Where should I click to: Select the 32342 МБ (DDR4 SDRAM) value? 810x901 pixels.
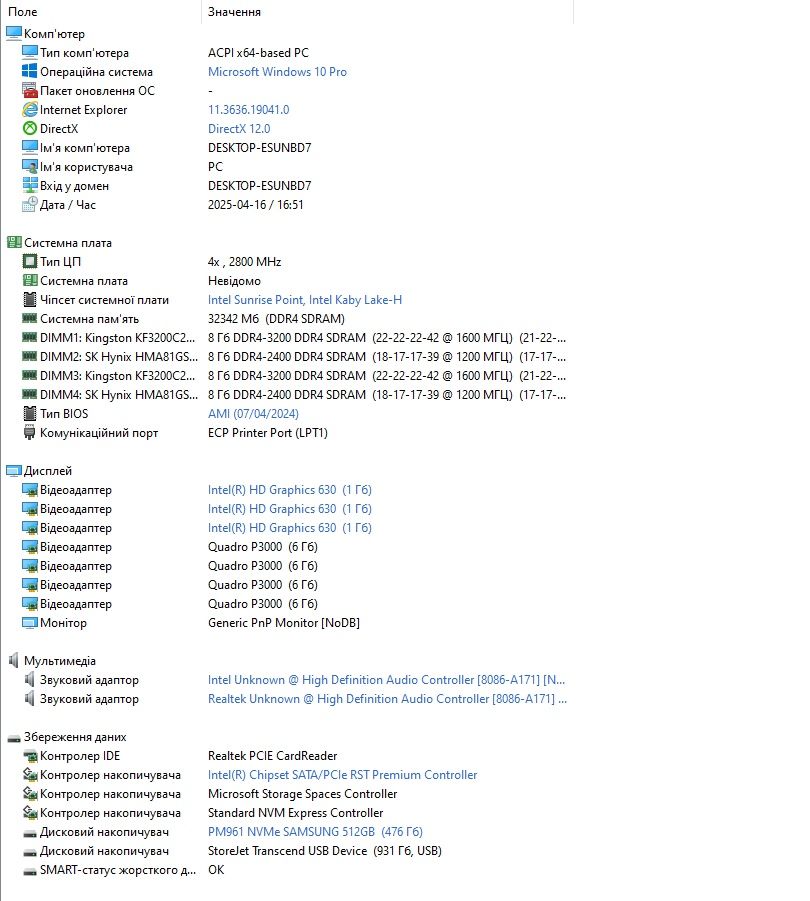276,318
